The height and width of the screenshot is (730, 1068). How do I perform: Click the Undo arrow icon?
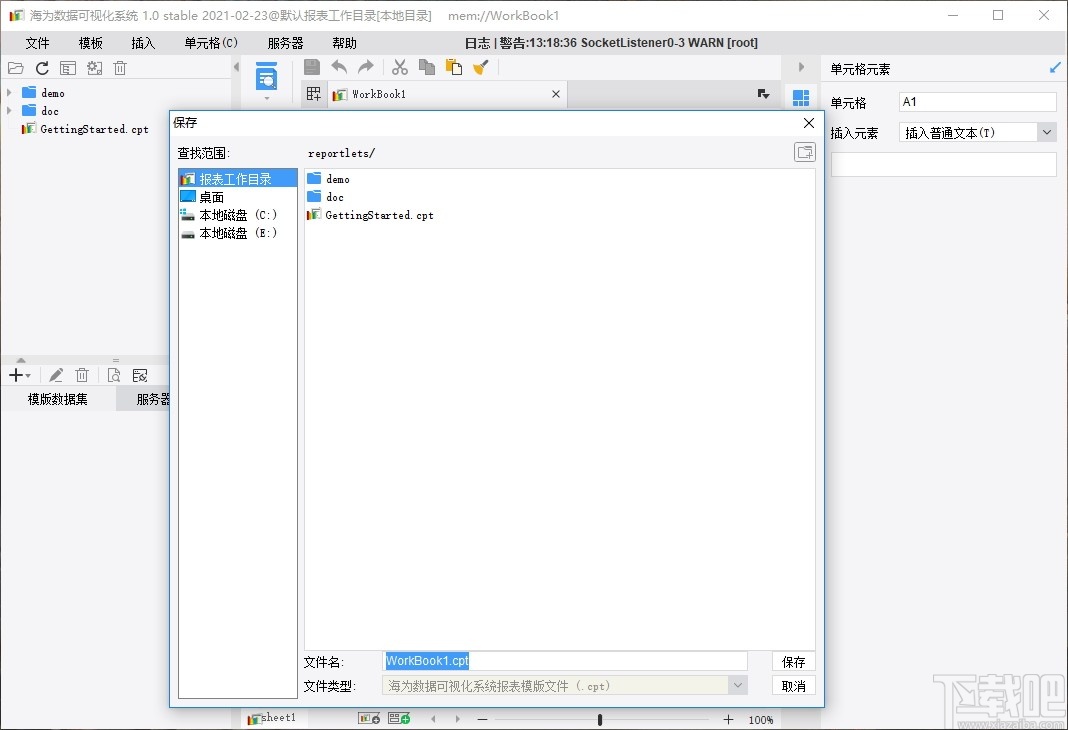[x=340, y=67]
